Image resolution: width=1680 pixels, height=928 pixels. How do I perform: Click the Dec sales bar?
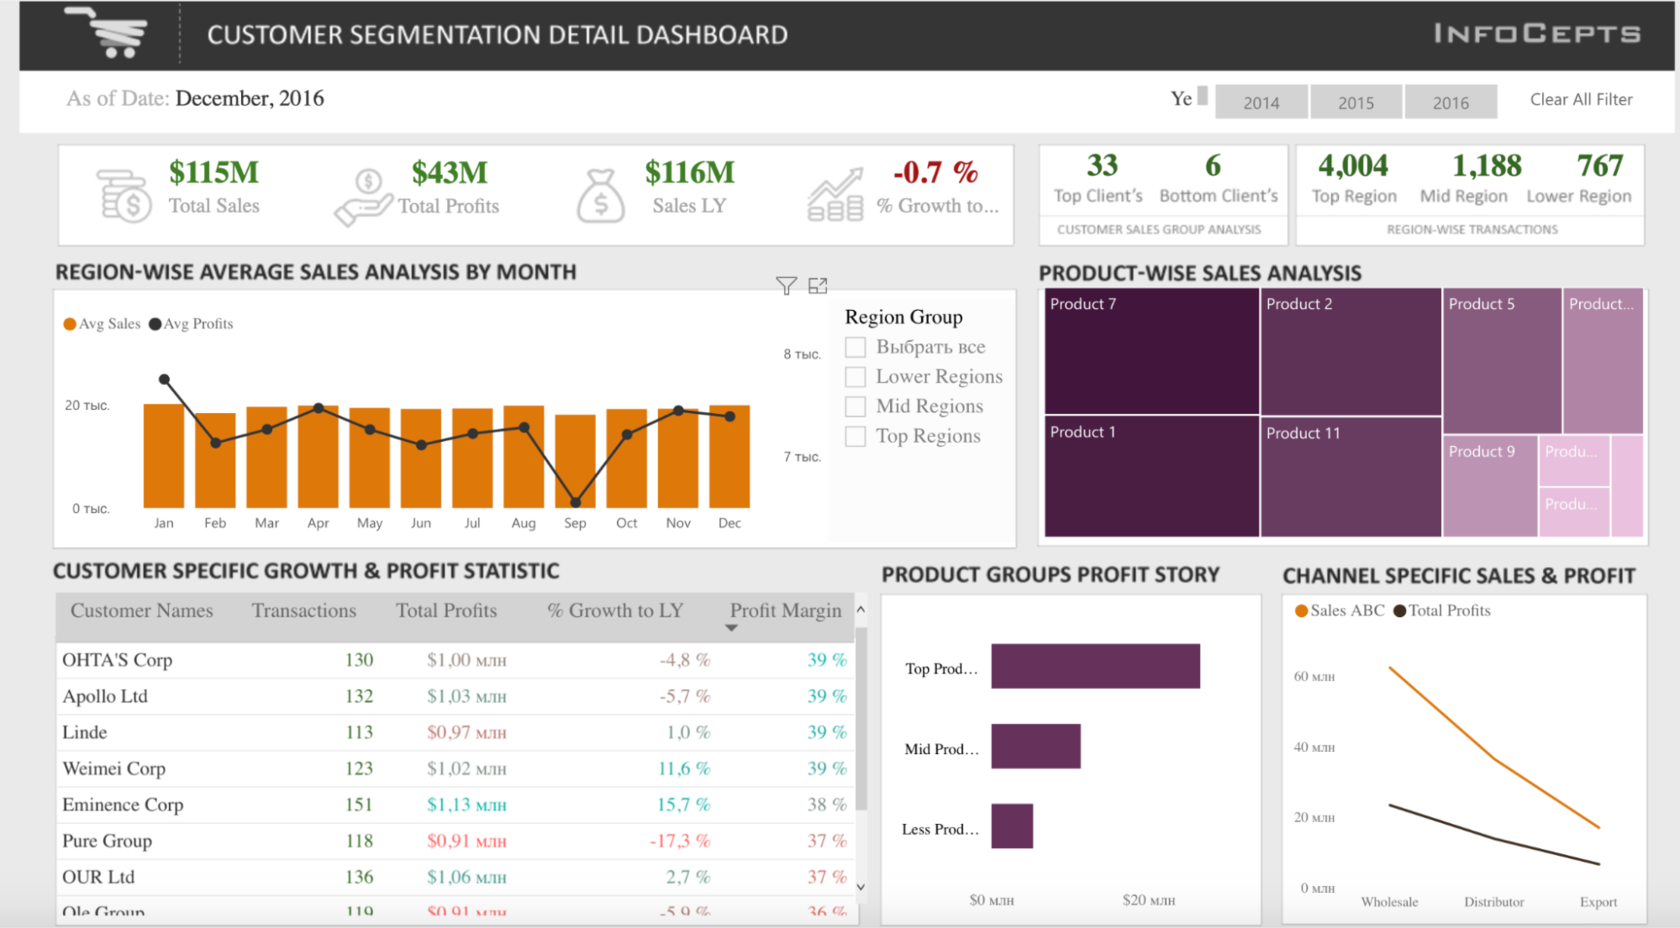click(x=729, y=457)
